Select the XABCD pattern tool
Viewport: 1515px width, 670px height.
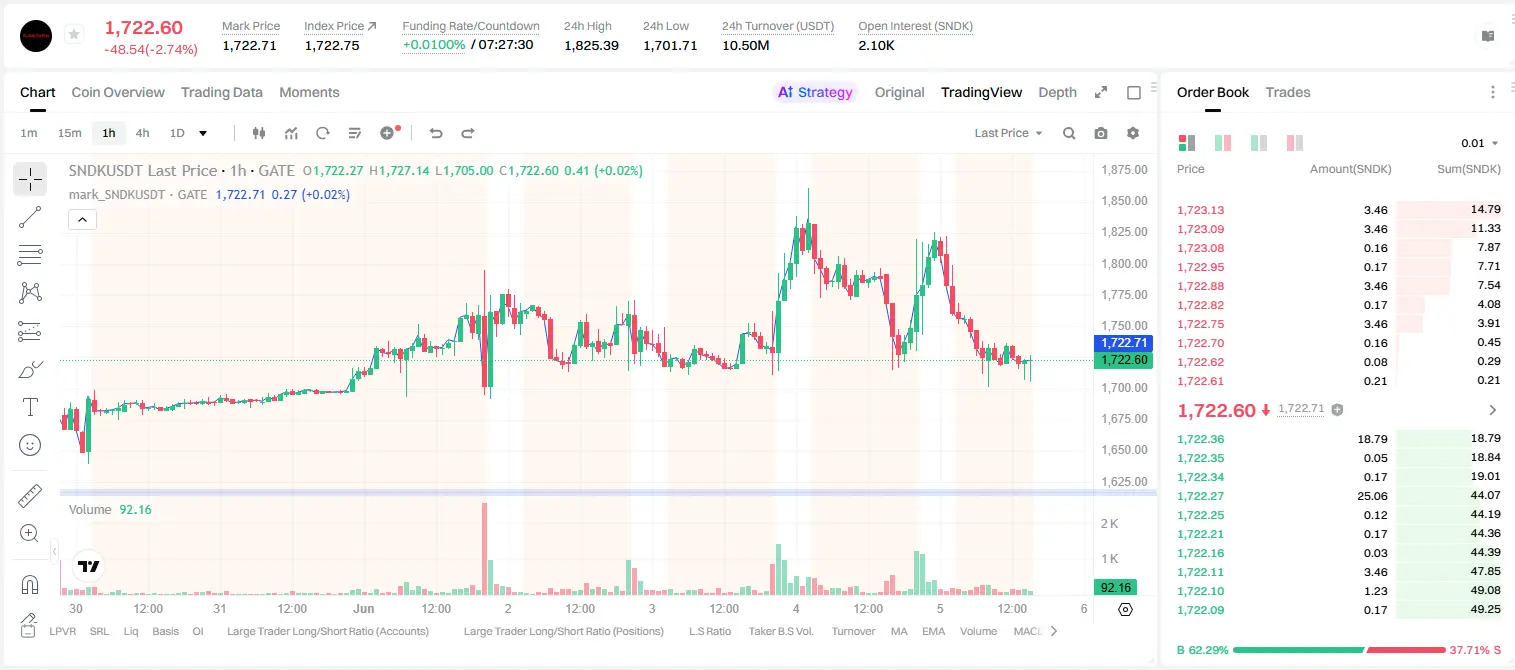click(30, 293)
